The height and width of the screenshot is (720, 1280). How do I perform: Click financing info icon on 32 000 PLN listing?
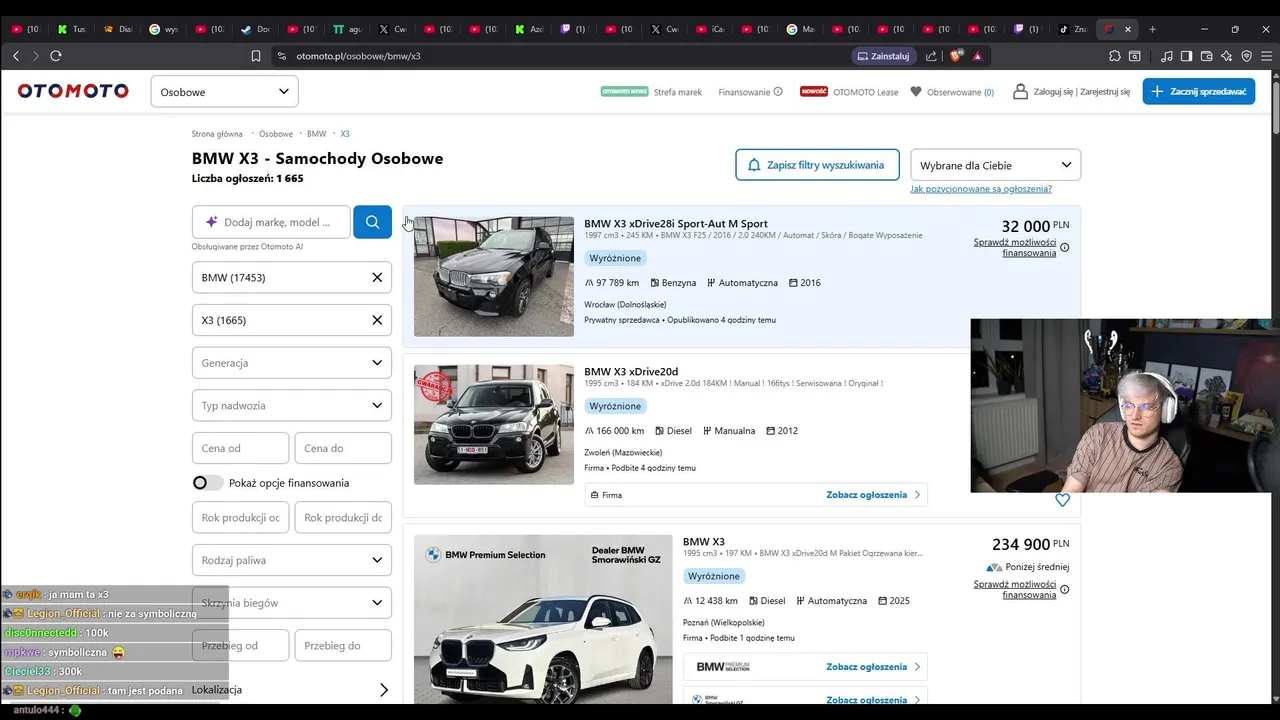pyautogui.click(x=1064, y=247)
